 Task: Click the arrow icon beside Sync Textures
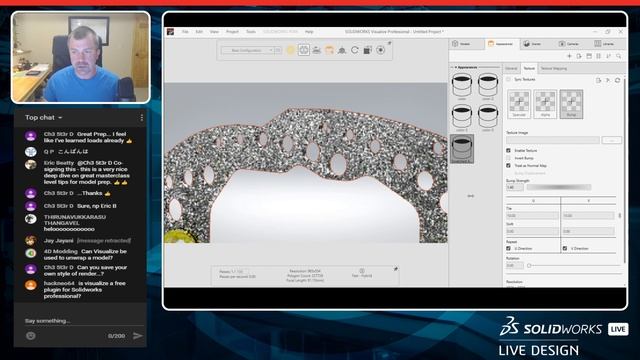point(608,80)
